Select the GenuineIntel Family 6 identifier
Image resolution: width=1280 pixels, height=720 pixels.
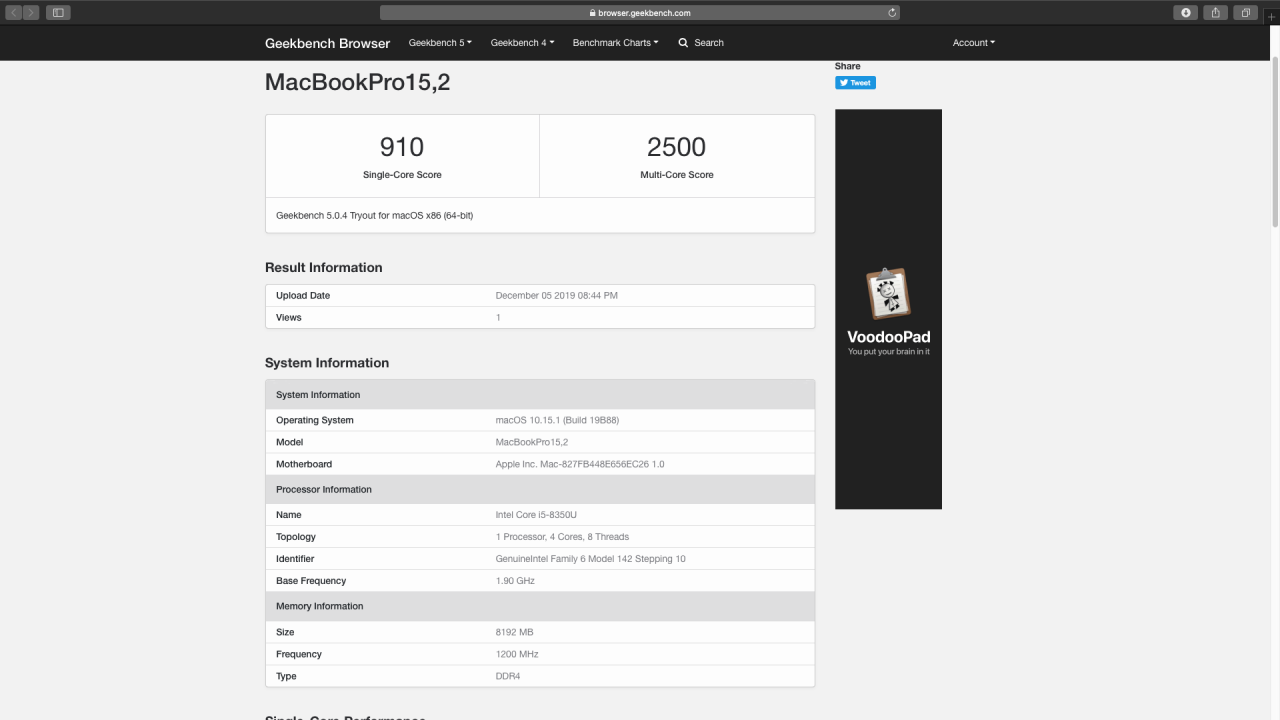pos(590,559)
